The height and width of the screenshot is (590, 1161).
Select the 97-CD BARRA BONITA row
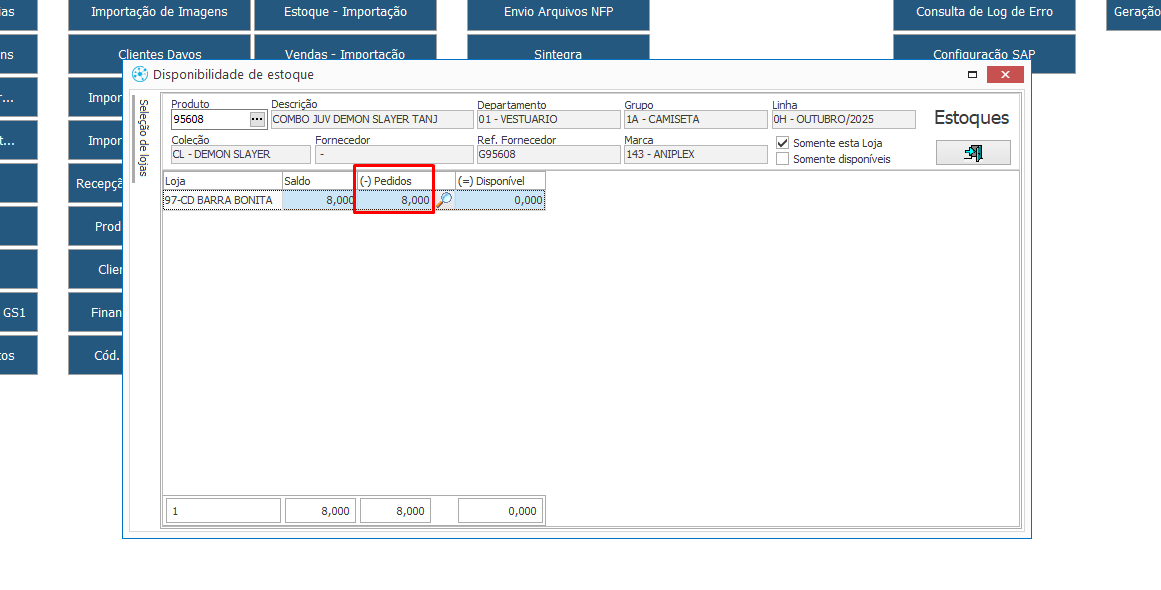tap(221, 200)
